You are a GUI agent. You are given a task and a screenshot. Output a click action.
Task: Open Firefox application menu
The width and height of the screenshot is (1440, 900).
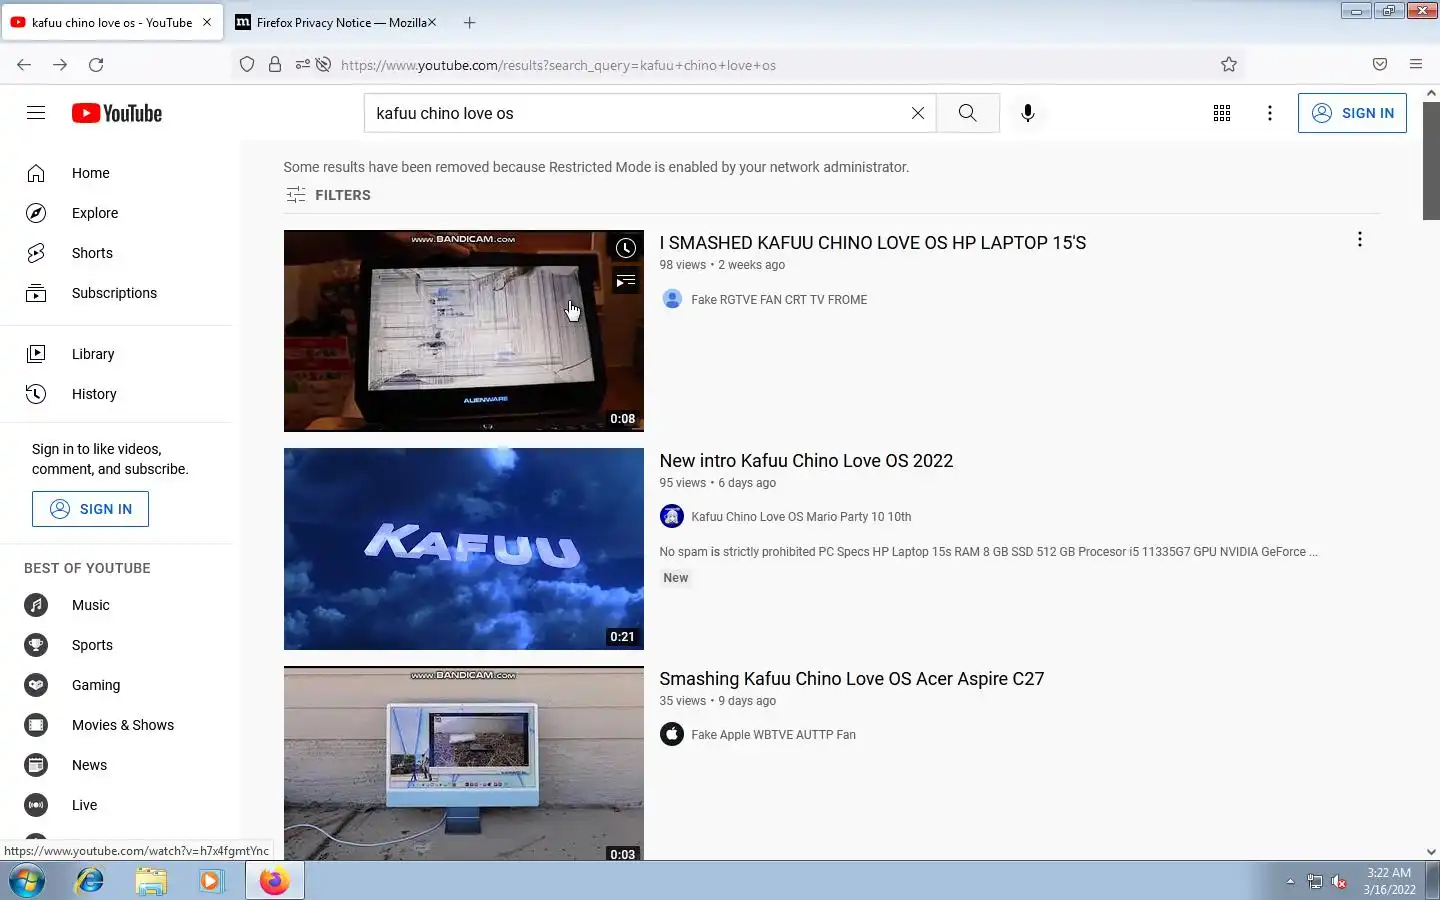click(1416, 65)
